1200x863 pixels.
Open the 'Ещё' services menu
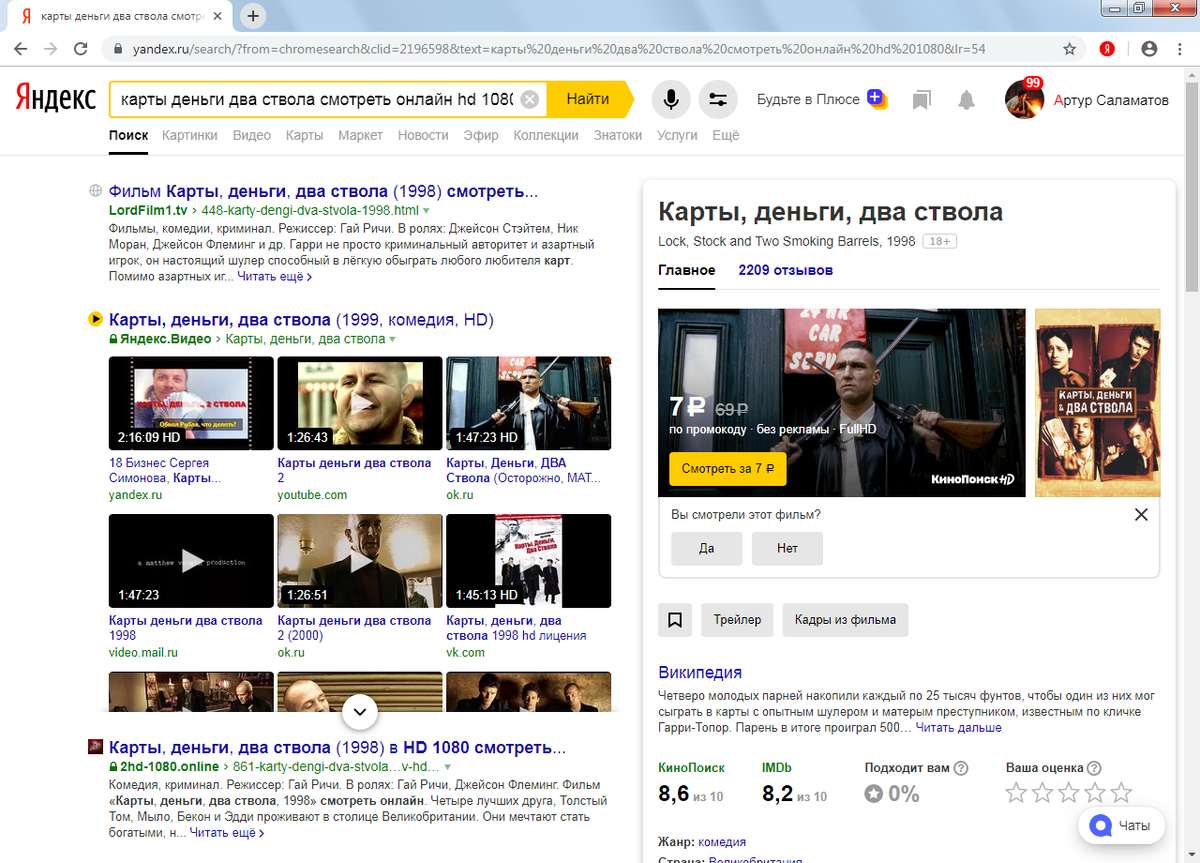[726, 135]
